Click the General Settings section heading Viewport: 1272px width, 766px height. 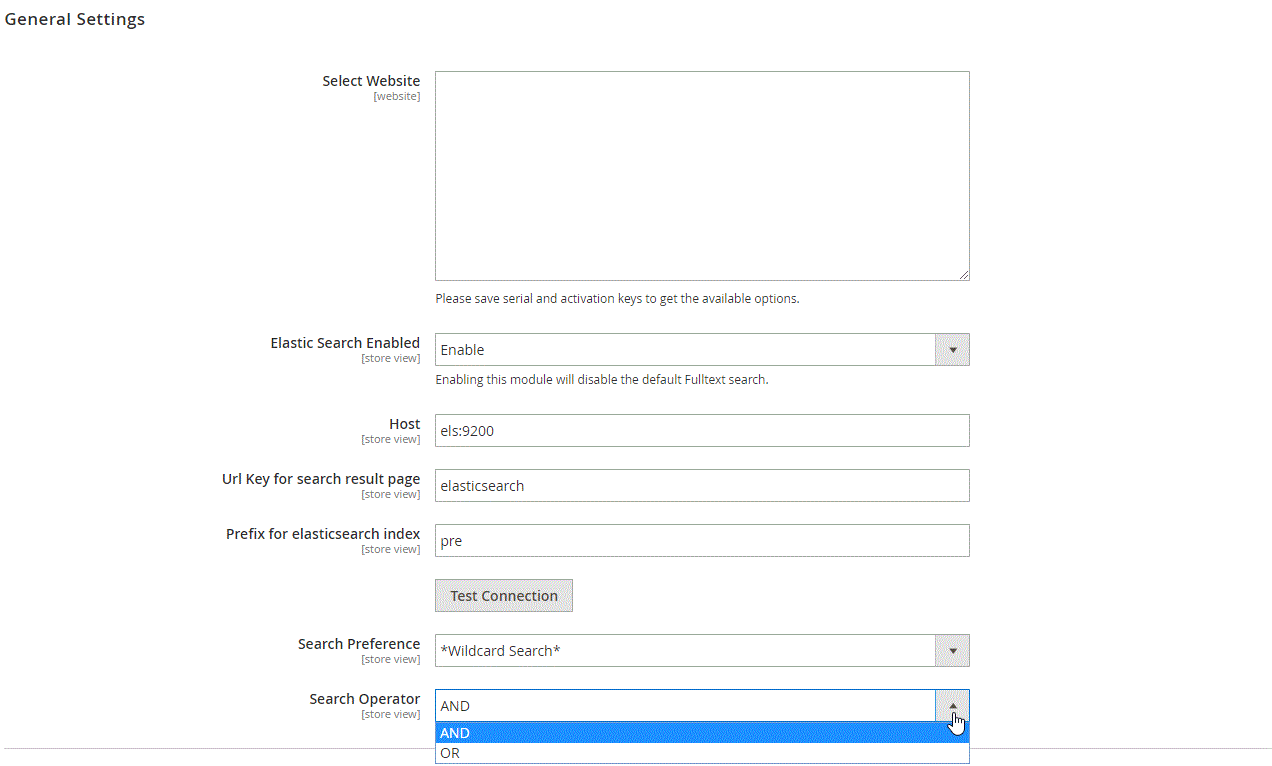coord(75,19)
